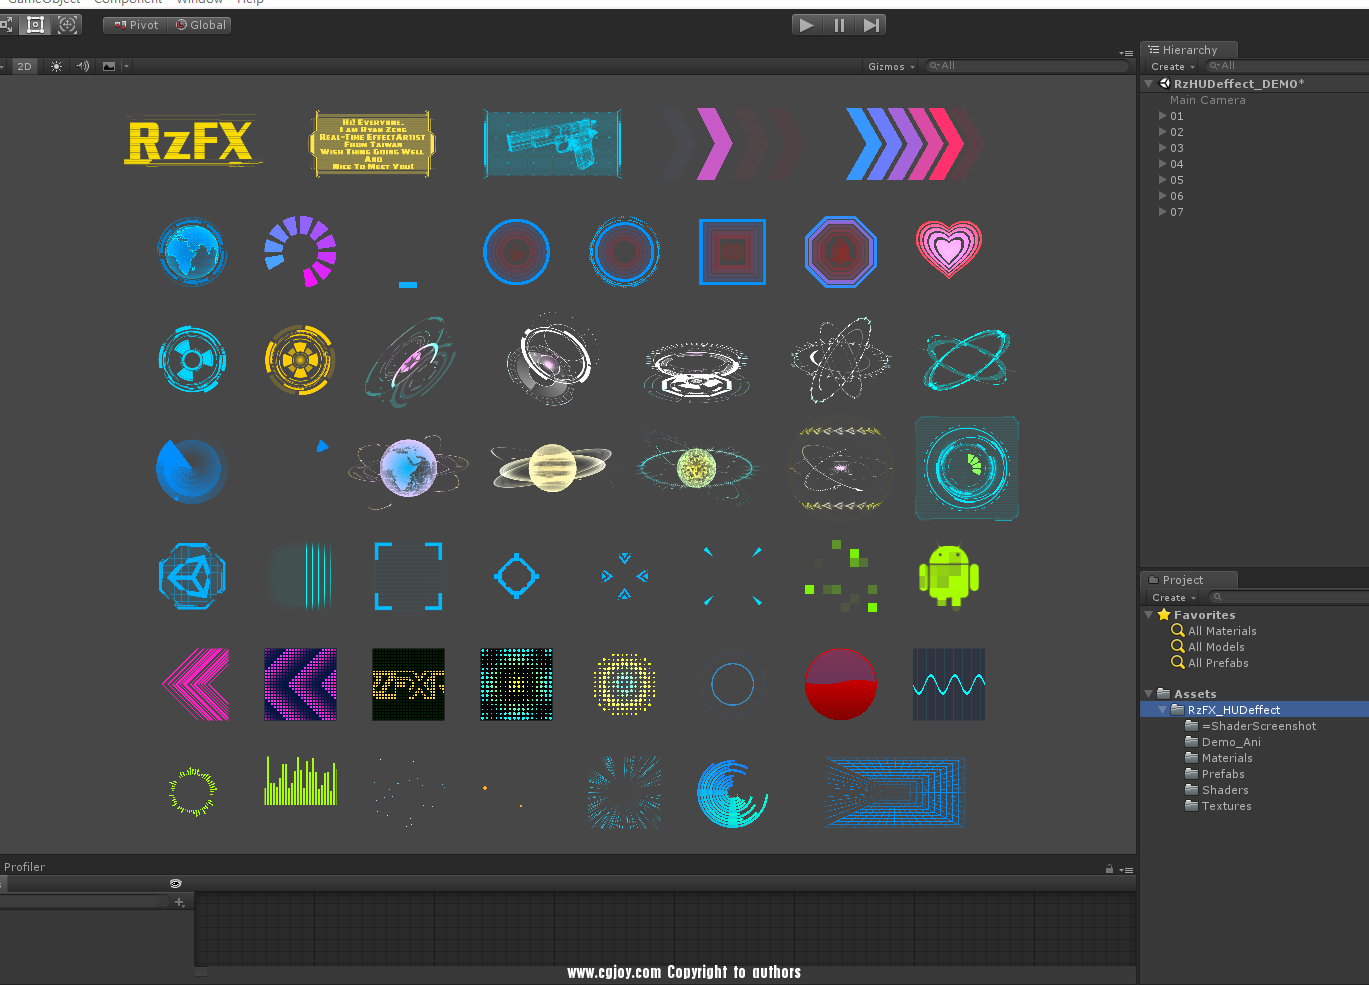
Task: Open the Project Create dropdown
Action: [1173, 597]
